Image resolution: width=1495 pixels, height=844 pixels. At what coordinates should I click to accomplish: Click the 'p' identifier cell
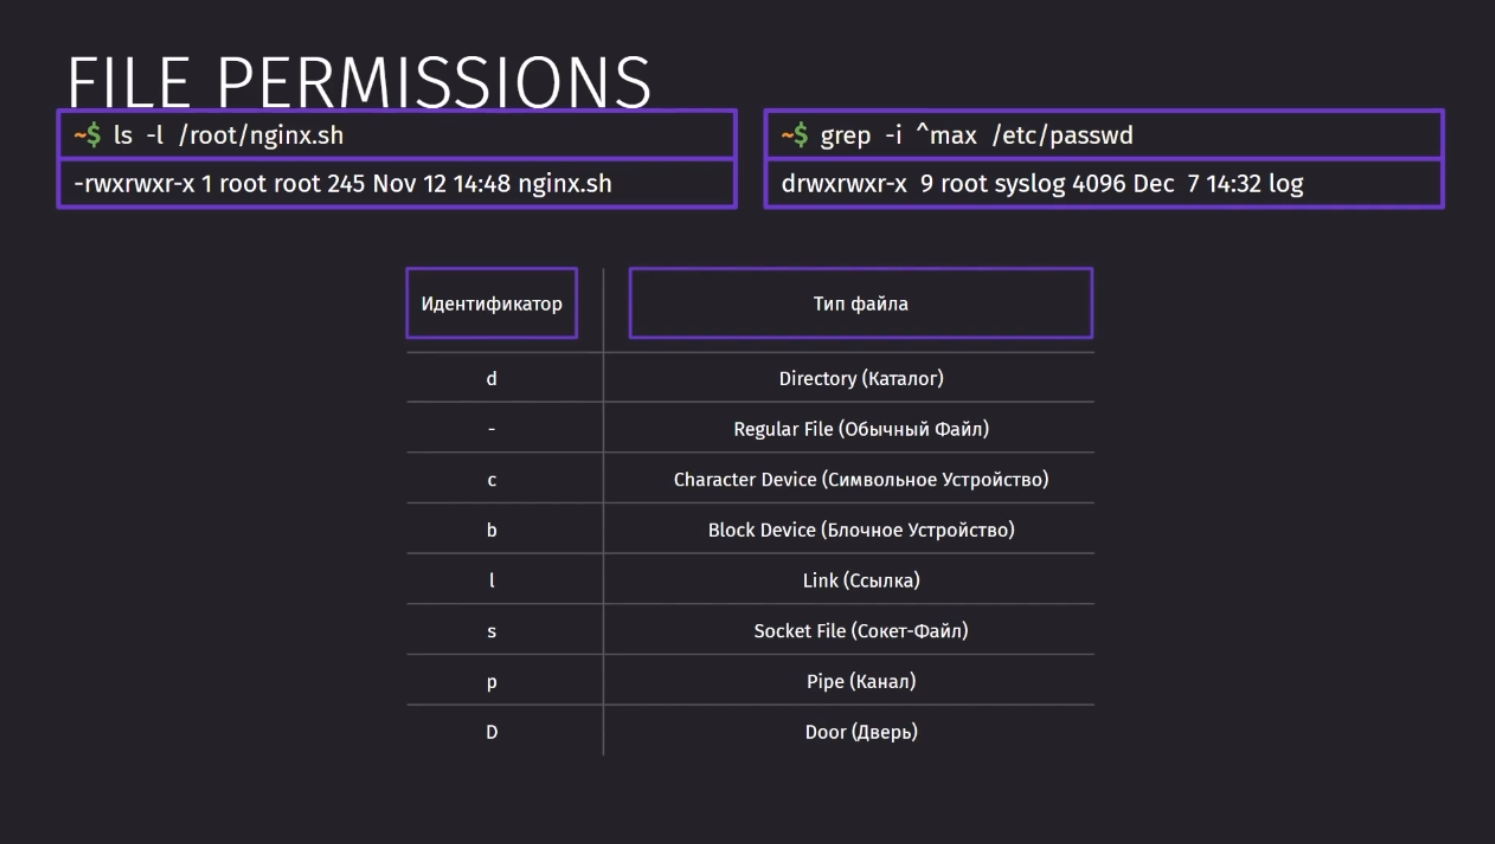(x=492, y=682)
